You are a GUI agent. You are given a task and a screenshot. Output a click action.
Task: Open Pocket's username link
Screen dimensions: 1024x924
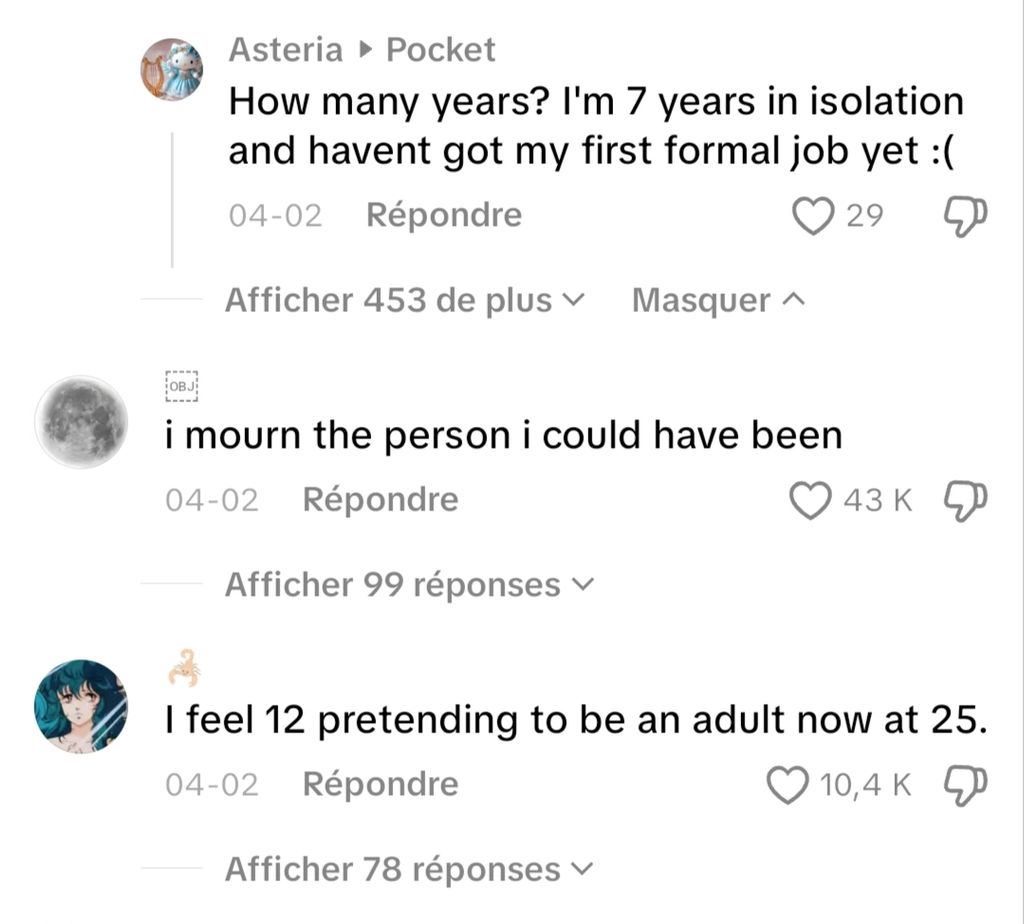click(x=441, y=50)
